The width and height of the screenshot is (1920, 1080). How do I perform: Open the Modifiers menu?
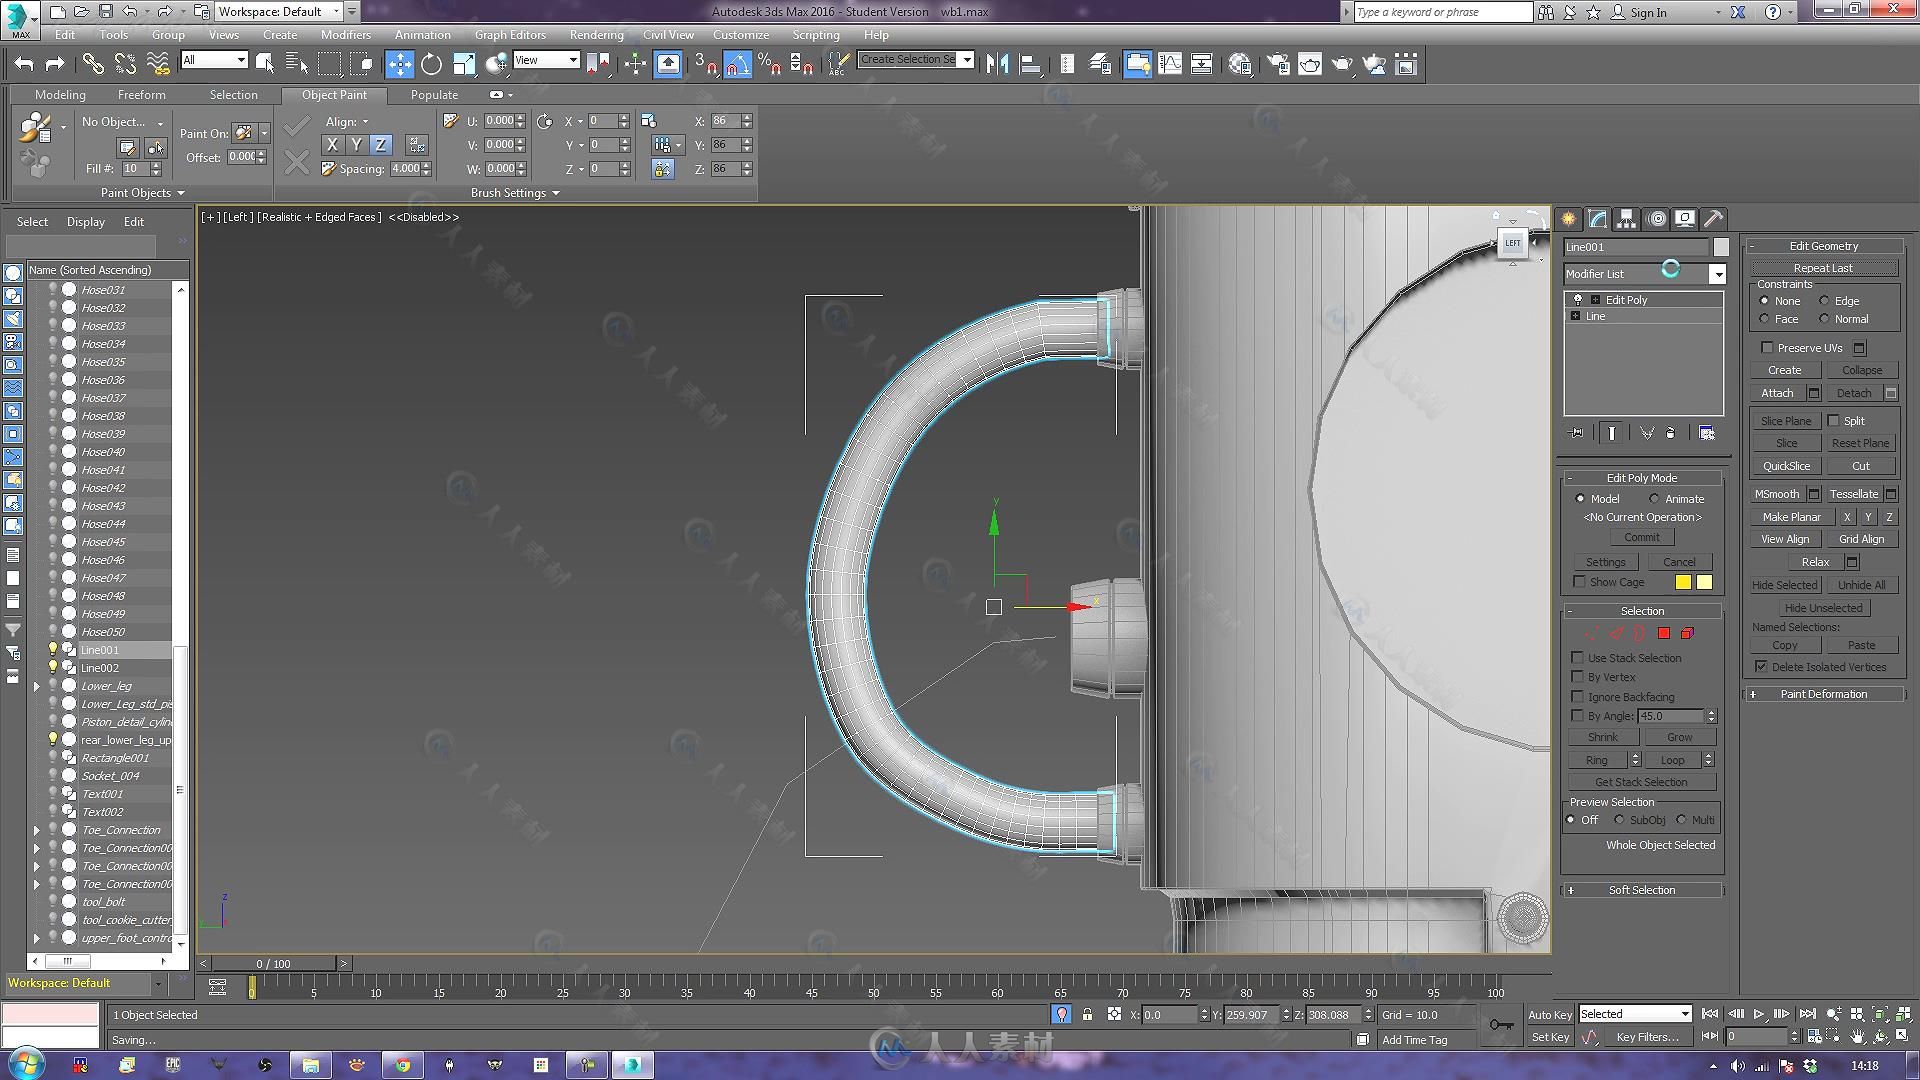[345, 34]
